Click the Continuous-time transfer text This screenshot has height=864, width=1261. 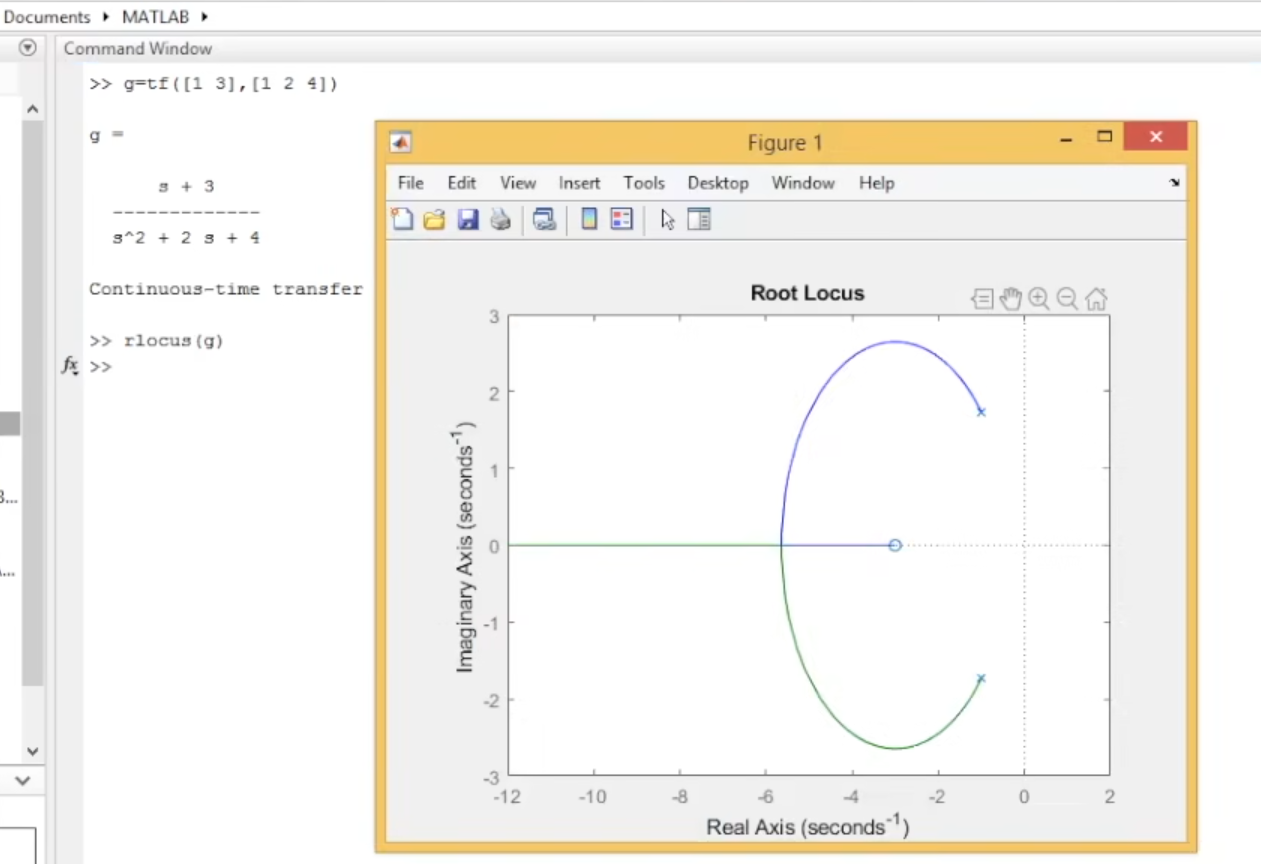[x=226, y=289]
